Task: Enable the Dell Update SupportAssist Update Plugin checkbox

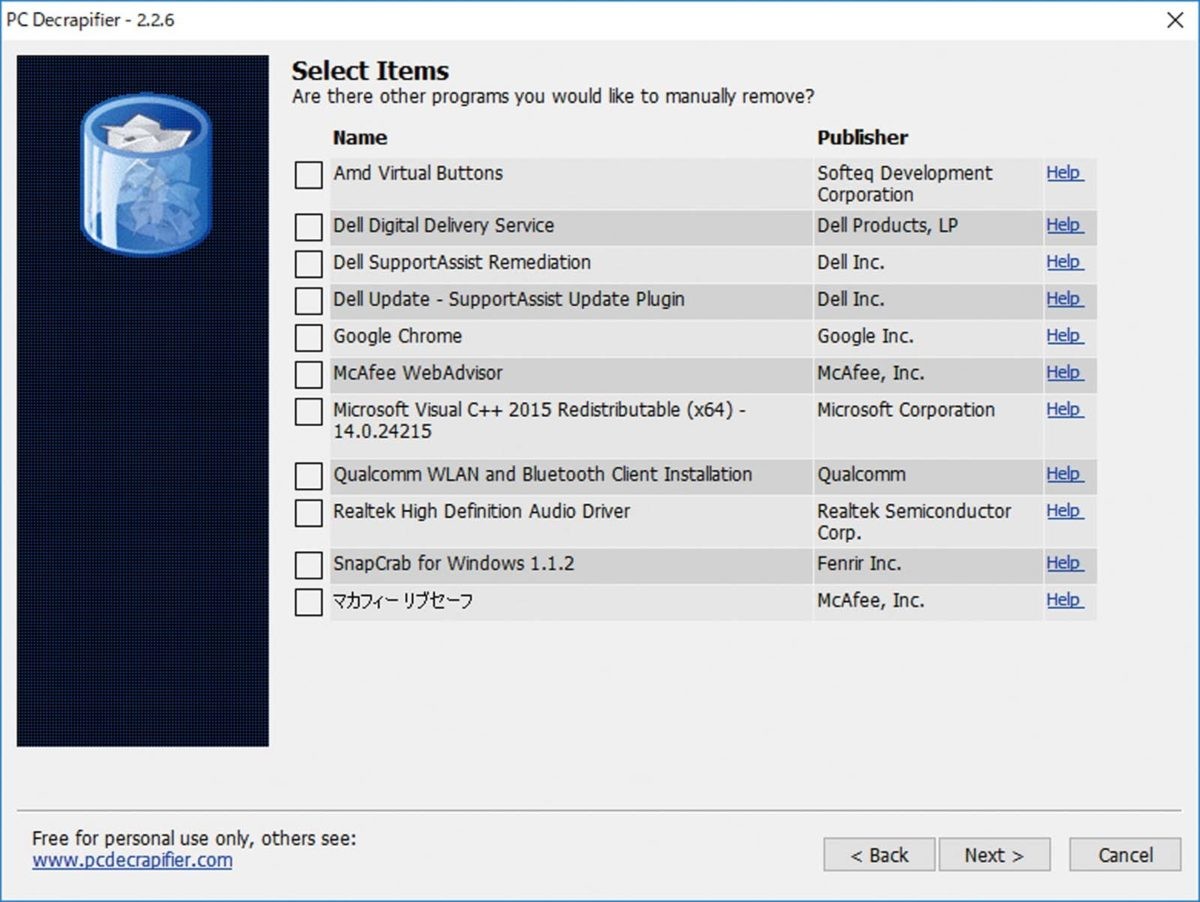Action: [309, 302]
